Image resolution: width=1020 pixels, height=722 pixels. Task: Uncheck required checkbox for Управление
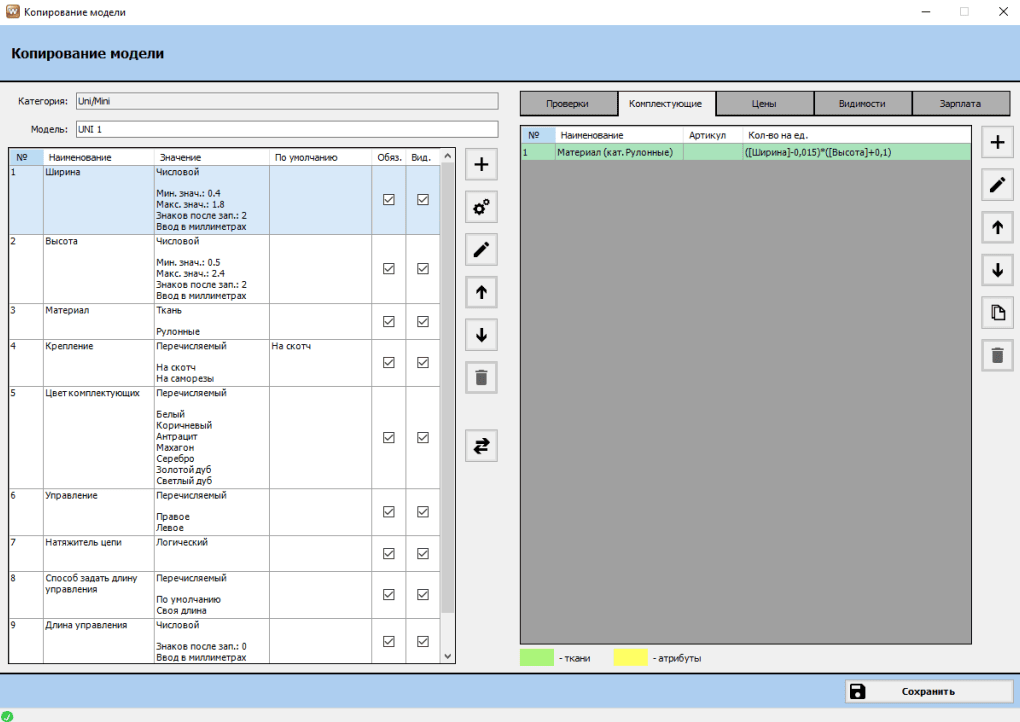coord(389,511)
